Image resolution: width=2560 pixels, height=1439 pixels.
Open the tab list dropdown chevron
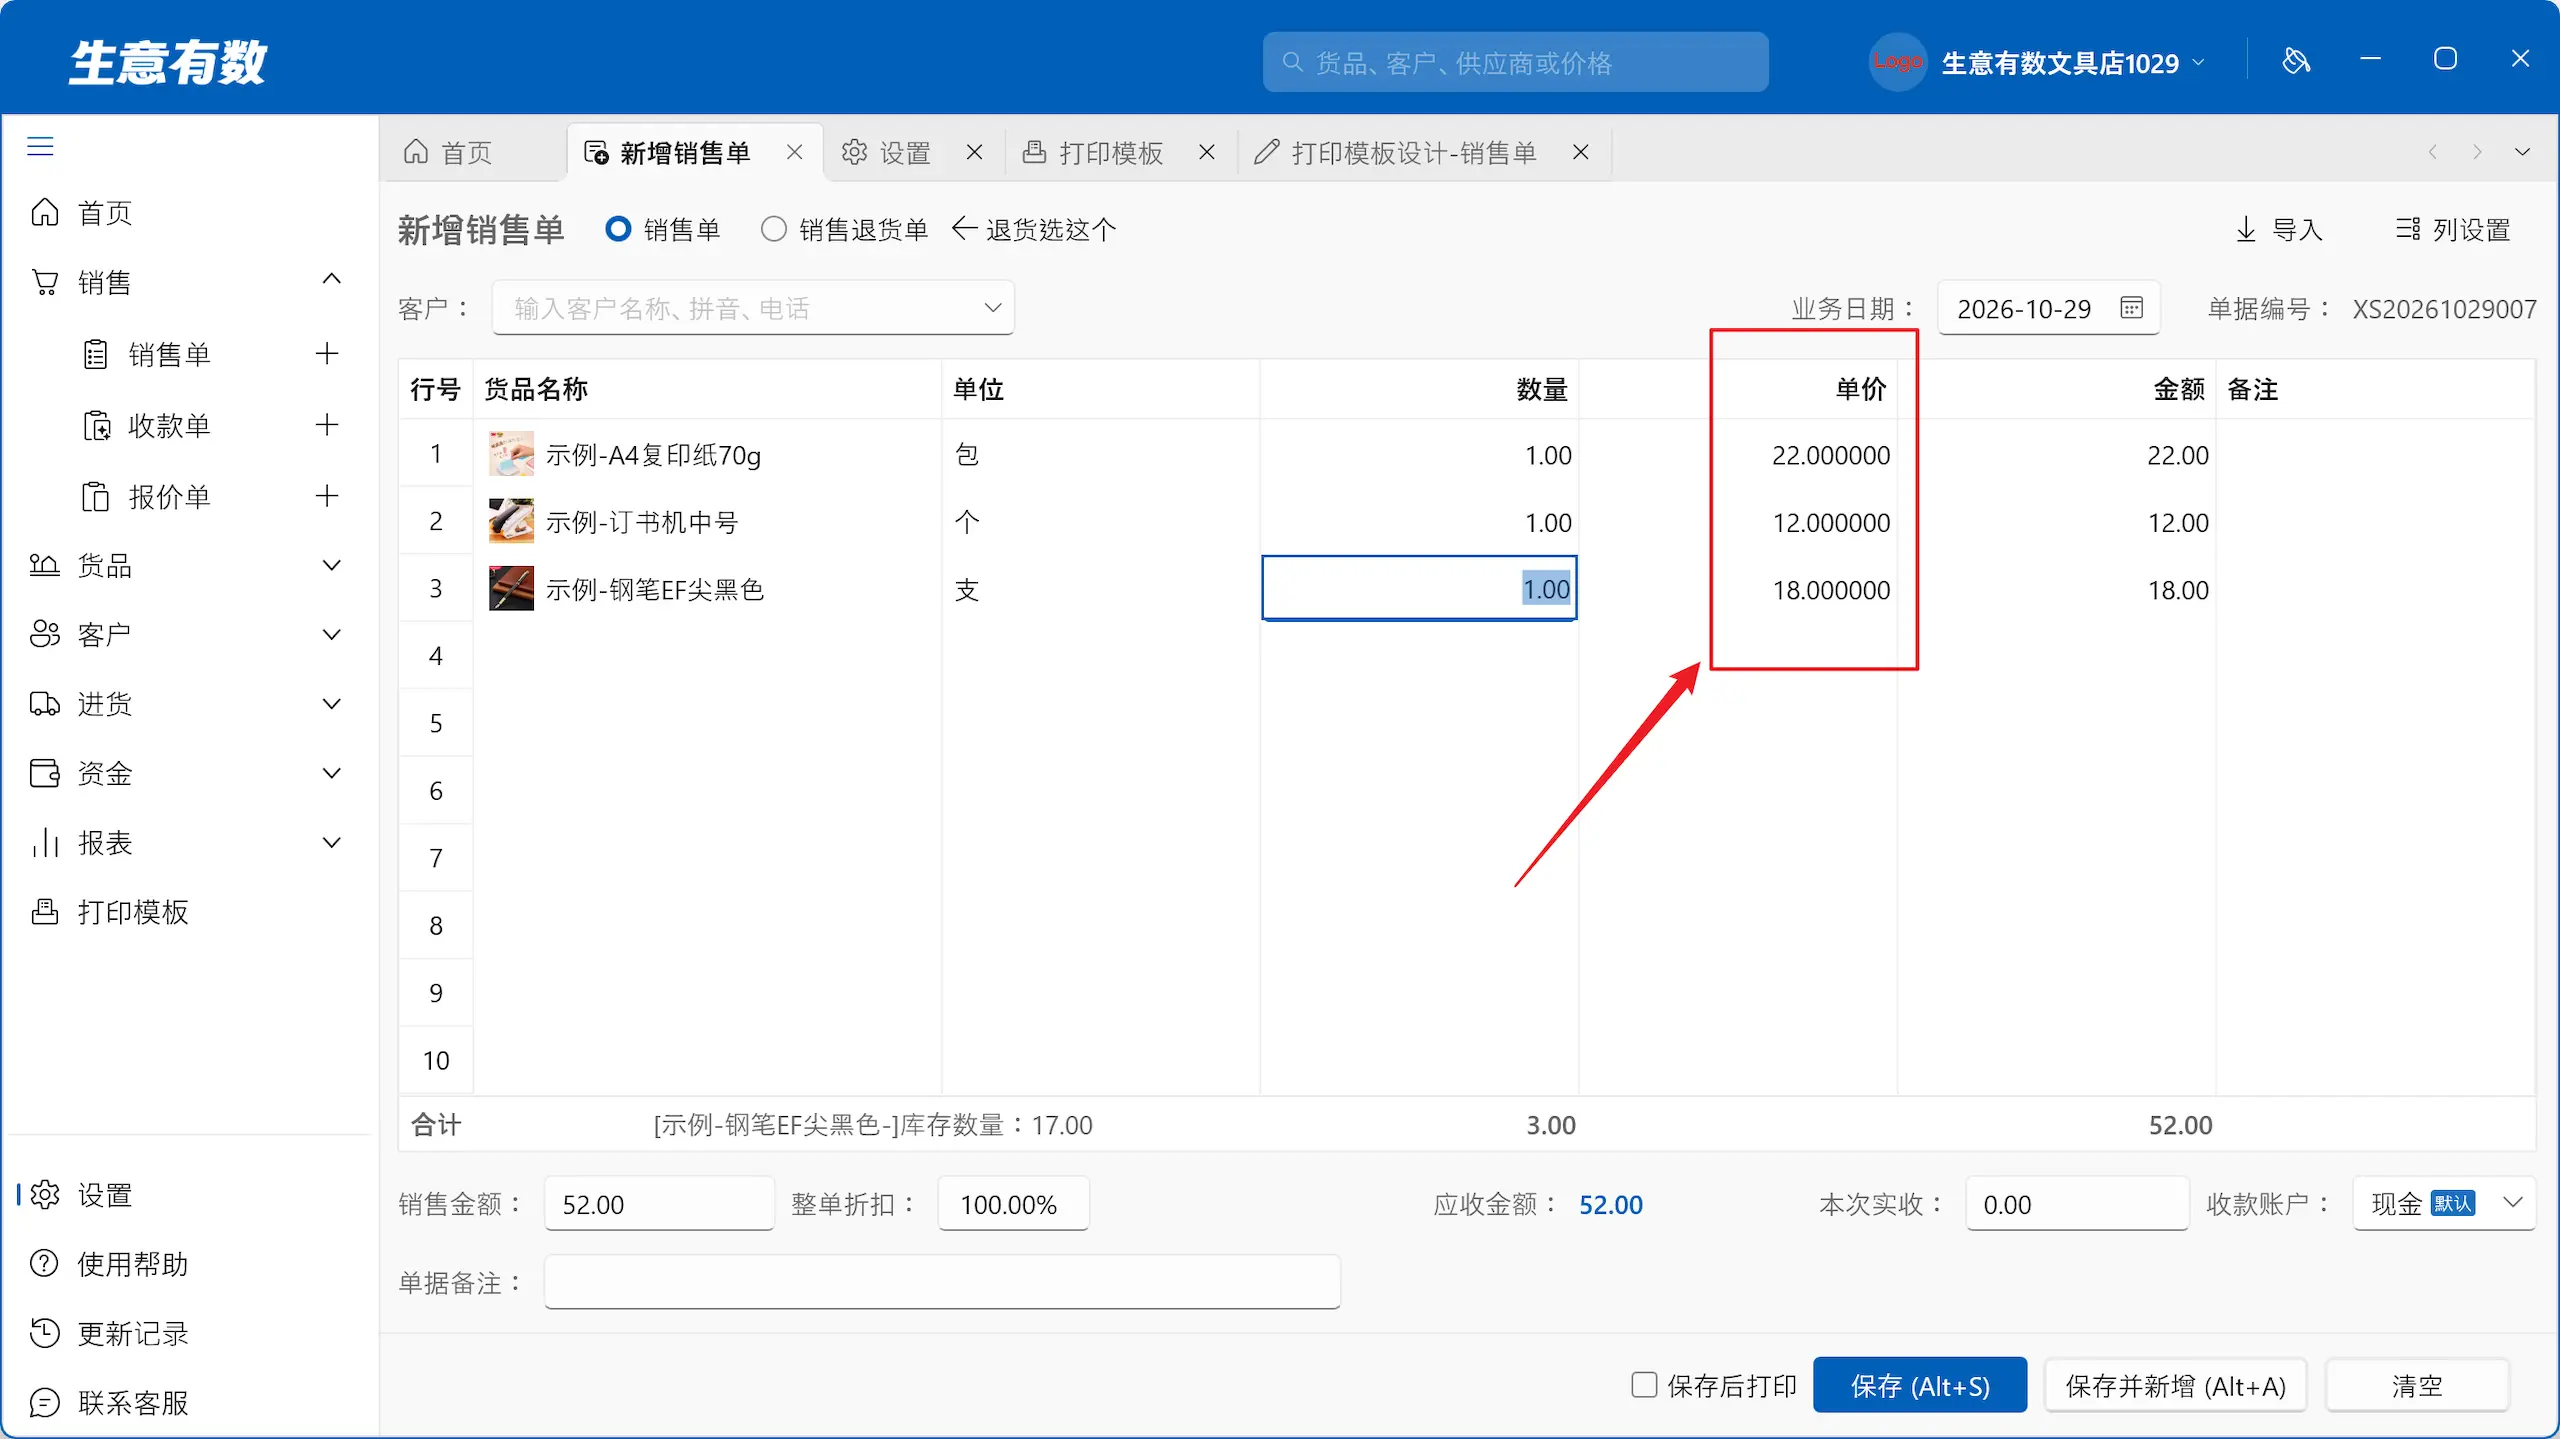2522,152
